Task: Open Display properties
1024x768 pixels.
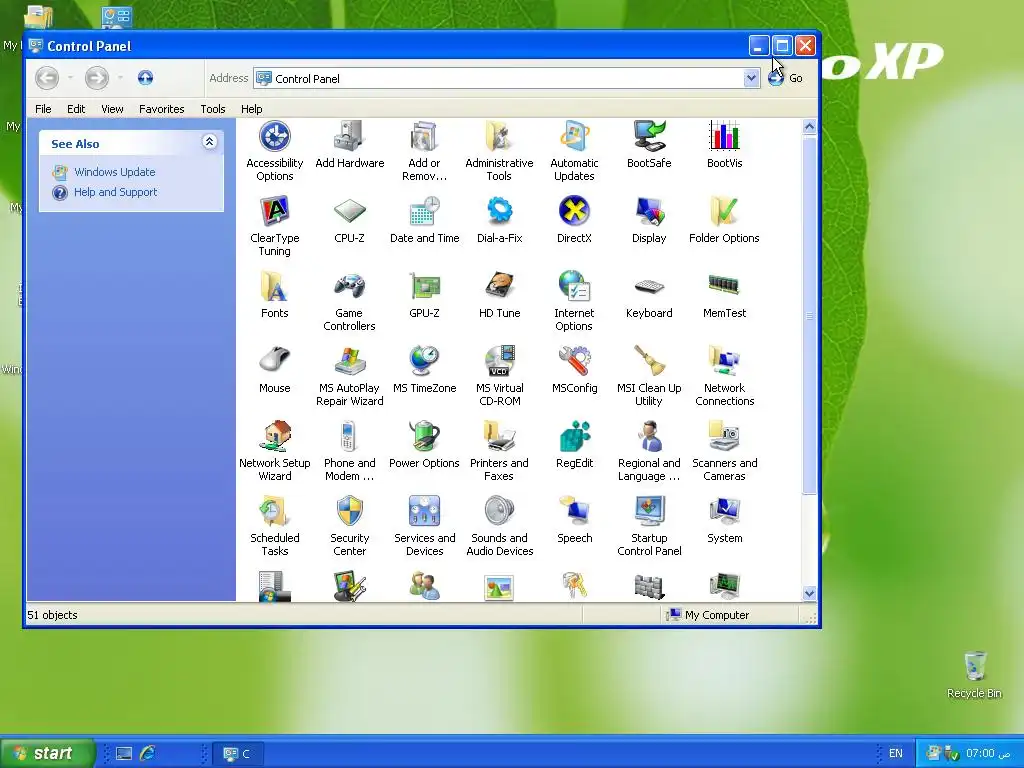Action: coord(648,220)
